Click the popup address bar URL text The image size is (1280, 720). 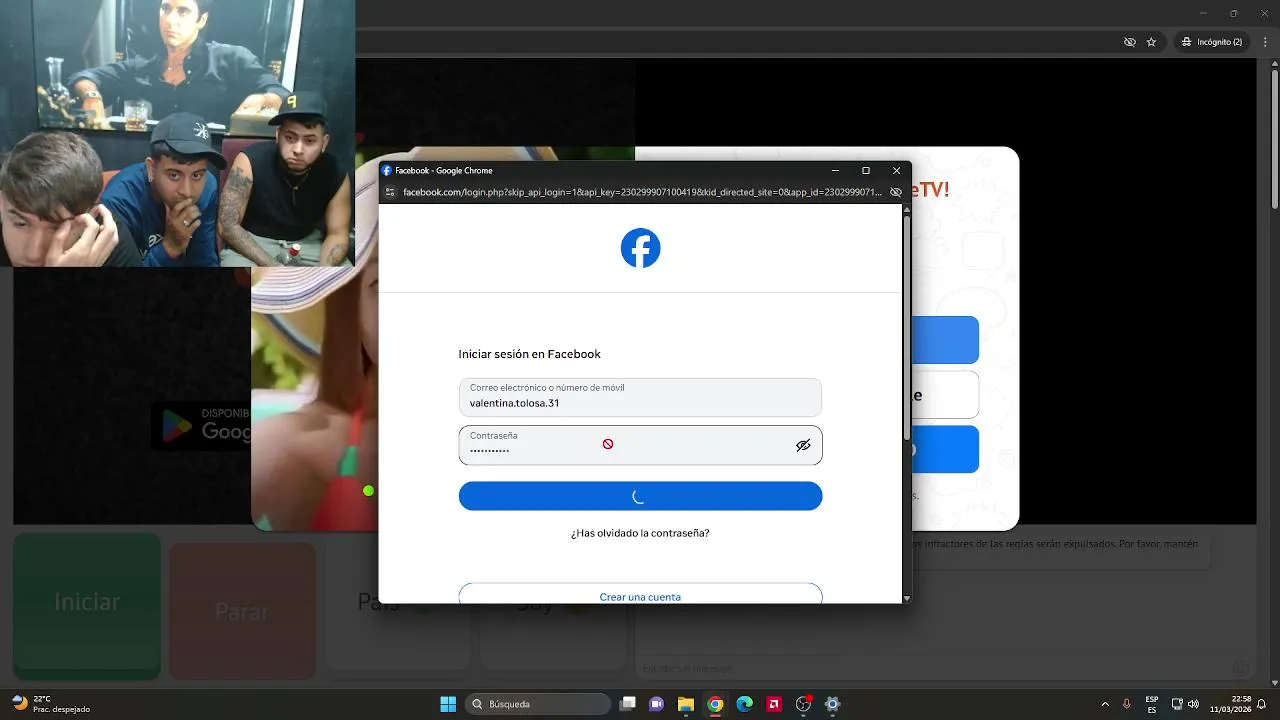[642, 192]
